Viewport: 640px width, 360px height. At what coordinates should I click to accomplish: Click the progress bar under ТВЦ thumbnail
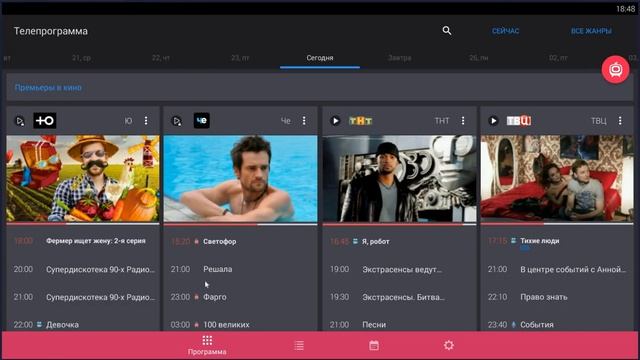point(557,224)
